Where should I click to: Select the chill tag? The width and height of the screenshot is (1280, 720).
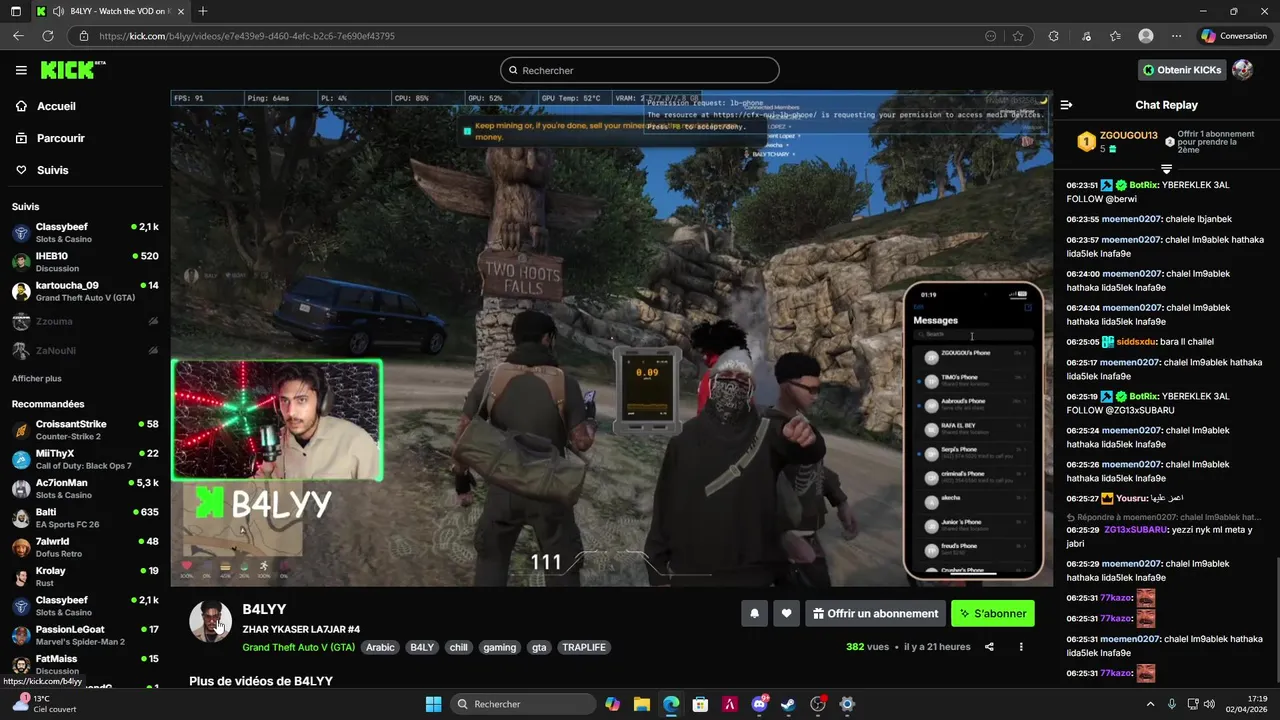tap(458, 647)
